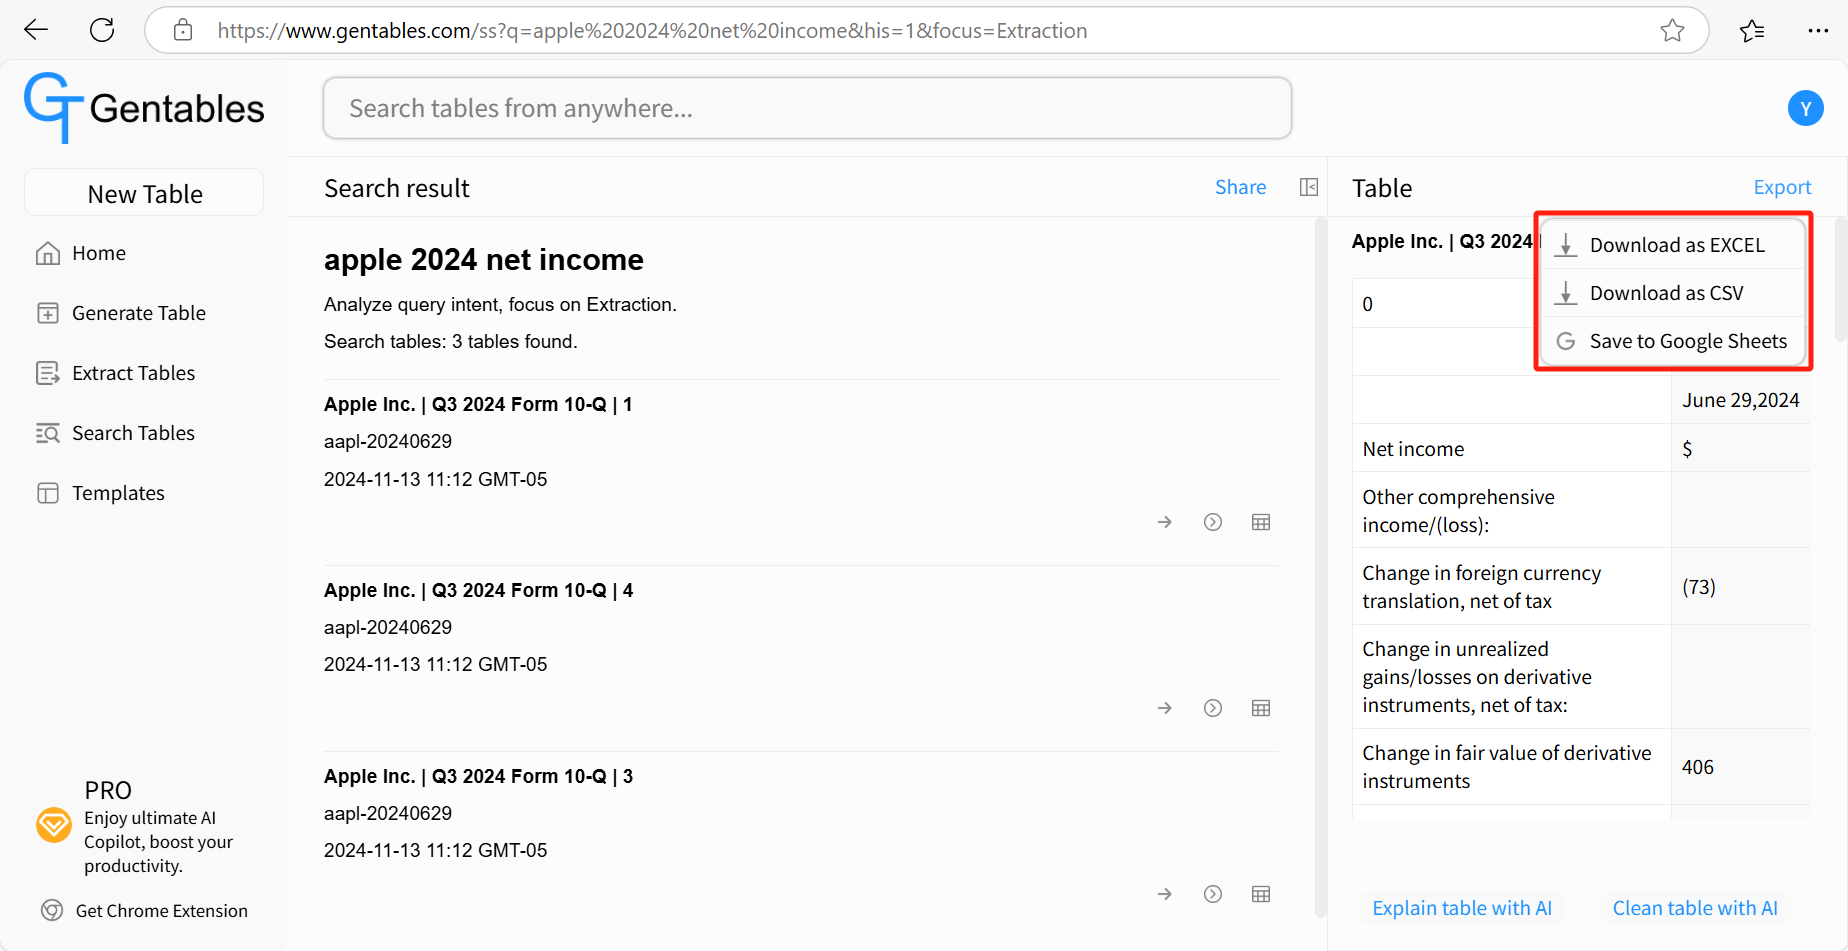The width and height of the screenshot is (1848, 951).
Task: Click the New Table button
Action: pyautogui.click(x=144, y=193)
